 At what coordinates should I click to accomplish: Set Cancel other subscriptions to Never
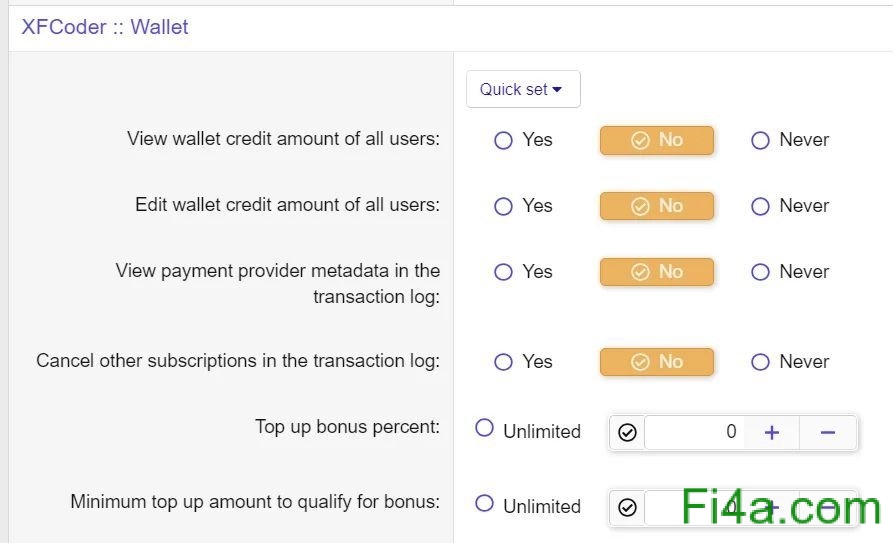760,362
